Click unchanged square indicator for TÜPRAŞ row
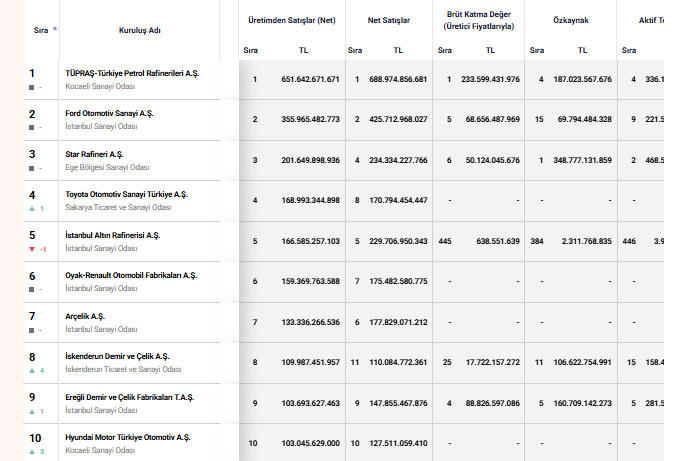This screenshot has width=682, height=461. 31,87
